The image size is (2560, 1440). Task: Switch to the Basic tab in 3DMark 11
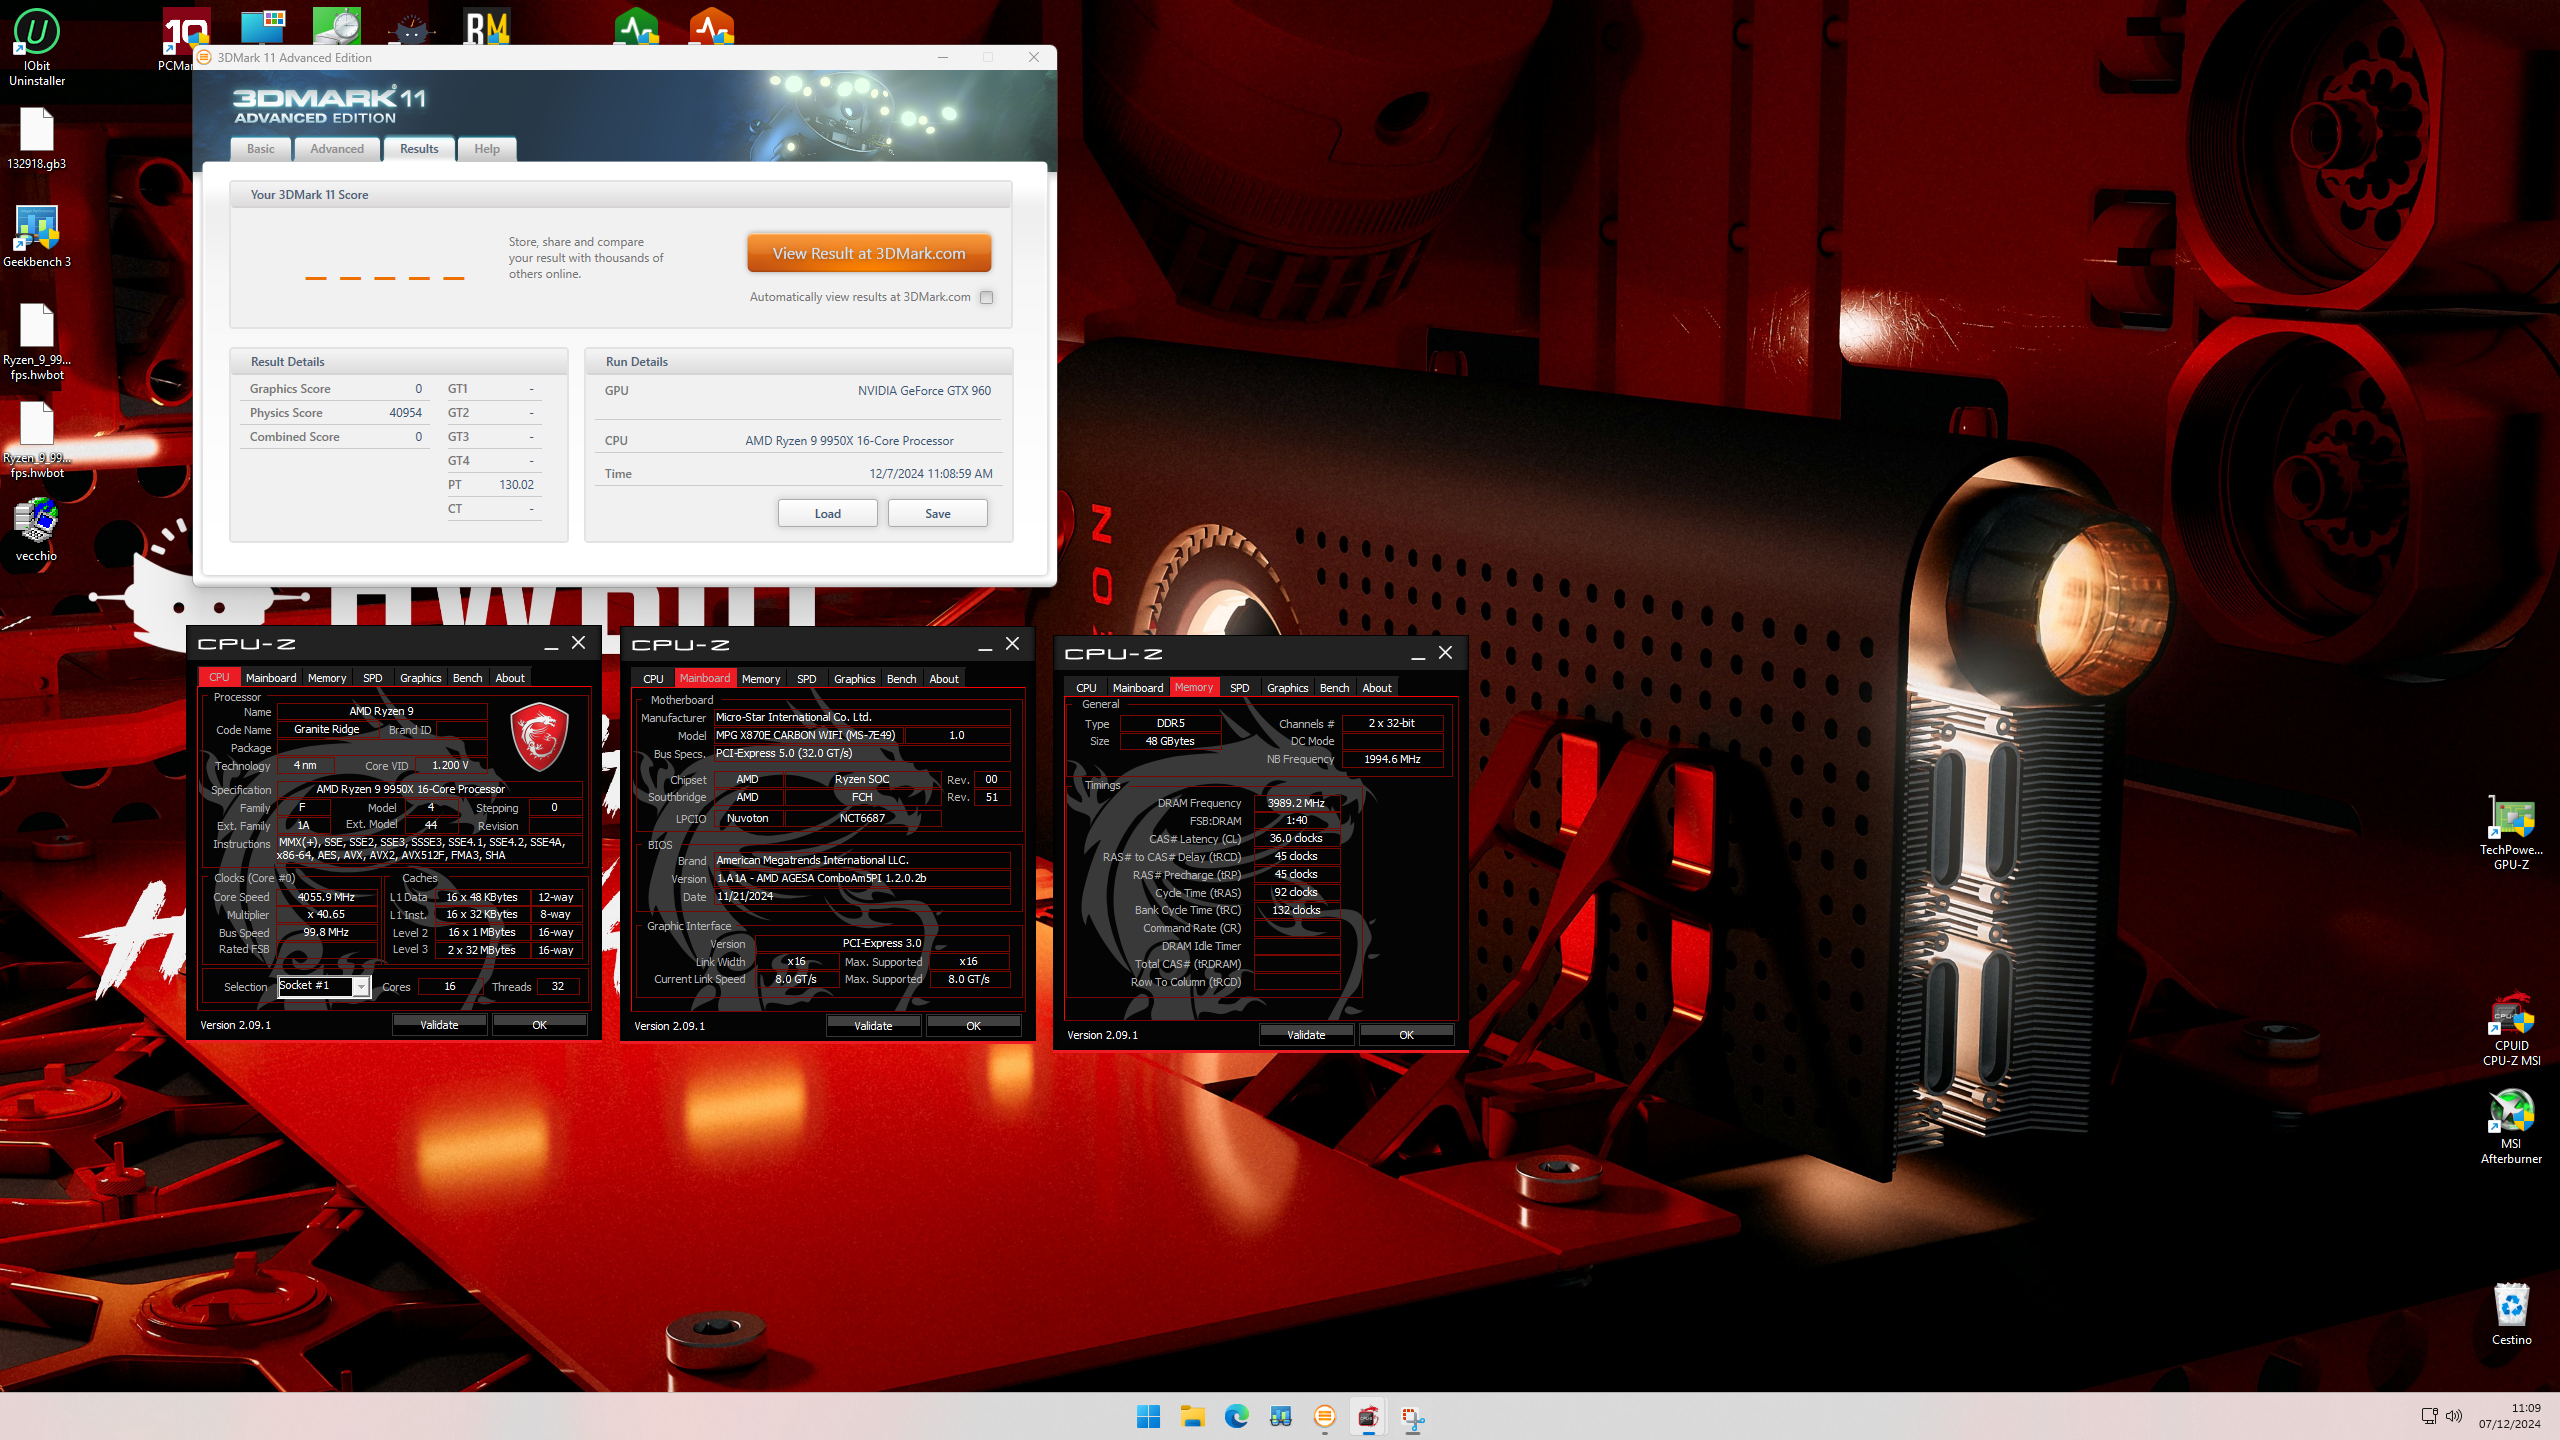point(261,149)
